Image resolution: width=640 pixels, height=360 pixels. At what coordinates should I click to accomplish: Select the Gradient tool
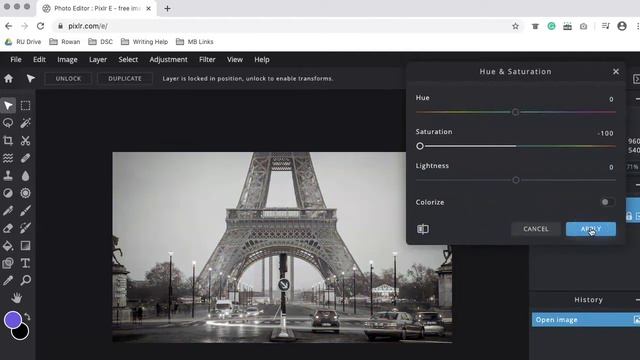(x=25, y=246)
